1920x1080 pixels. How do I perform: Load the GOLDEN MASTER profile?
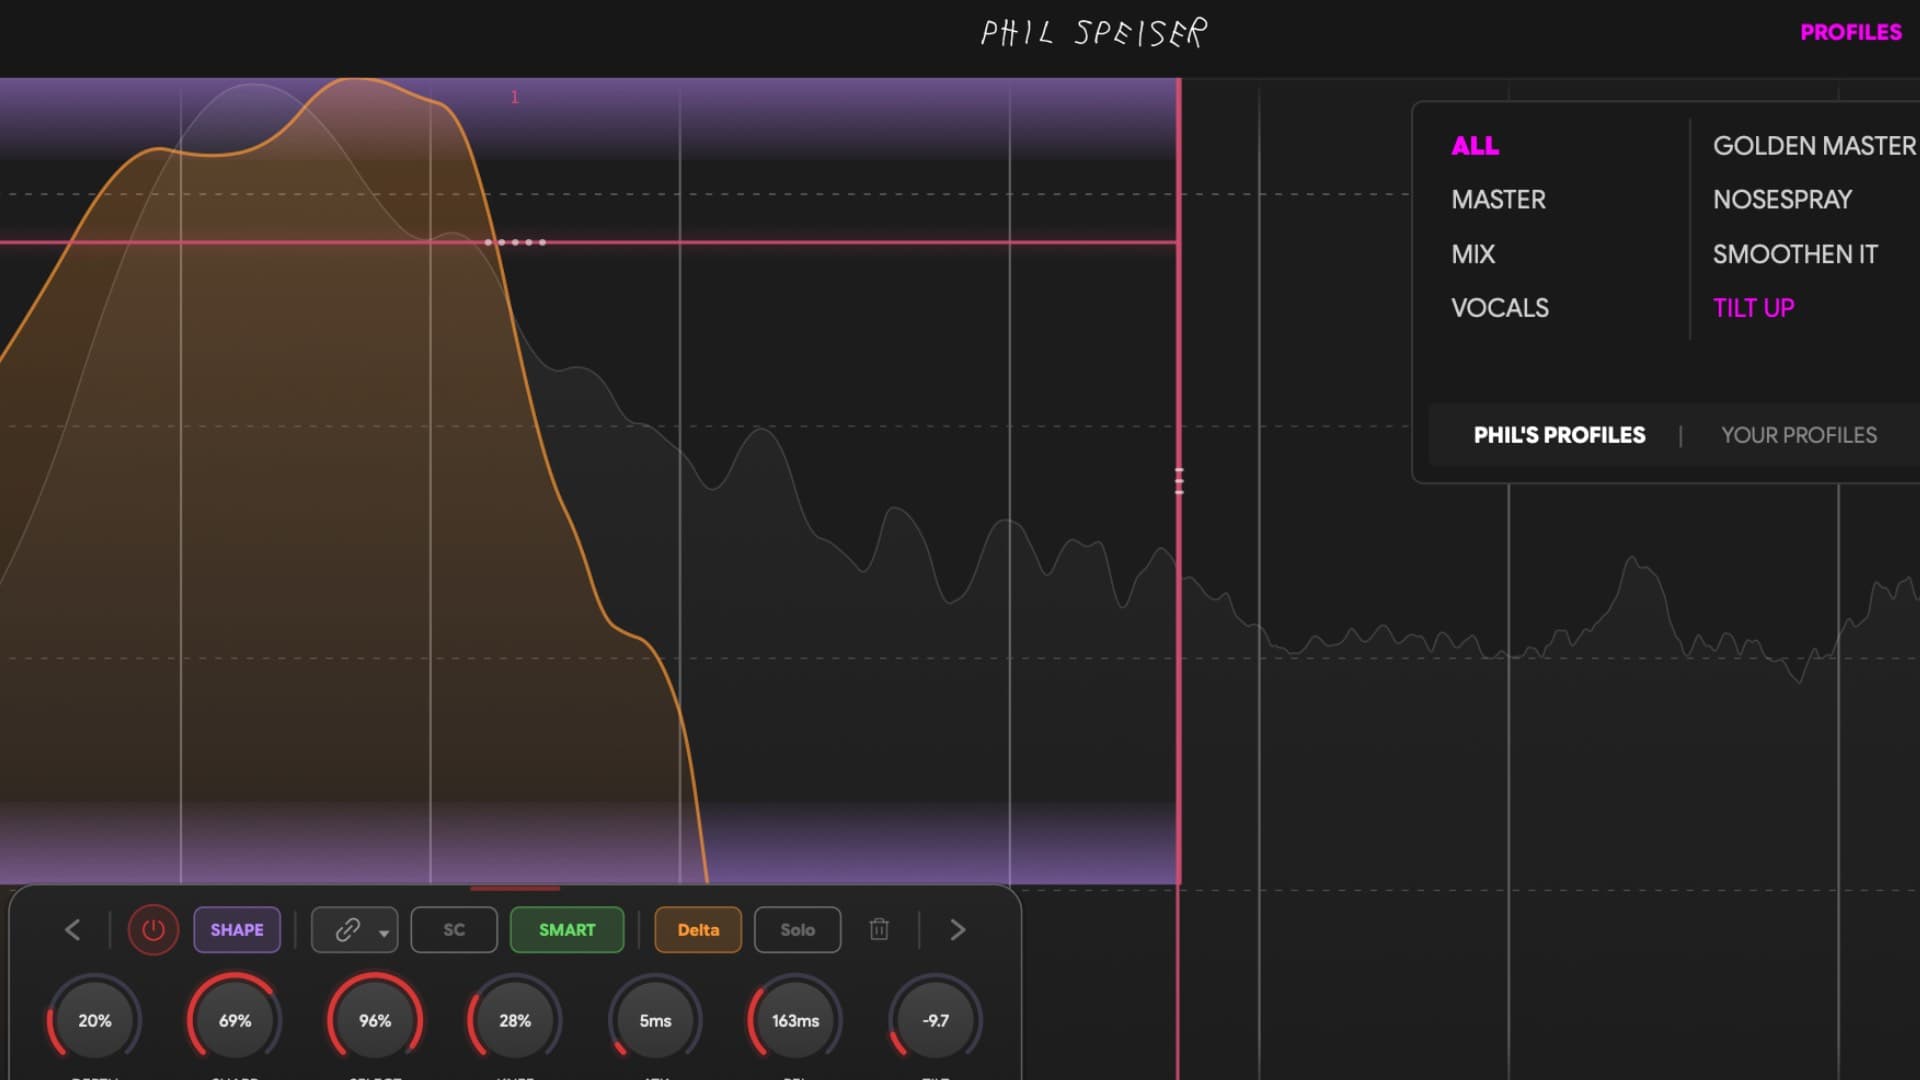[x=1813, y=146]
